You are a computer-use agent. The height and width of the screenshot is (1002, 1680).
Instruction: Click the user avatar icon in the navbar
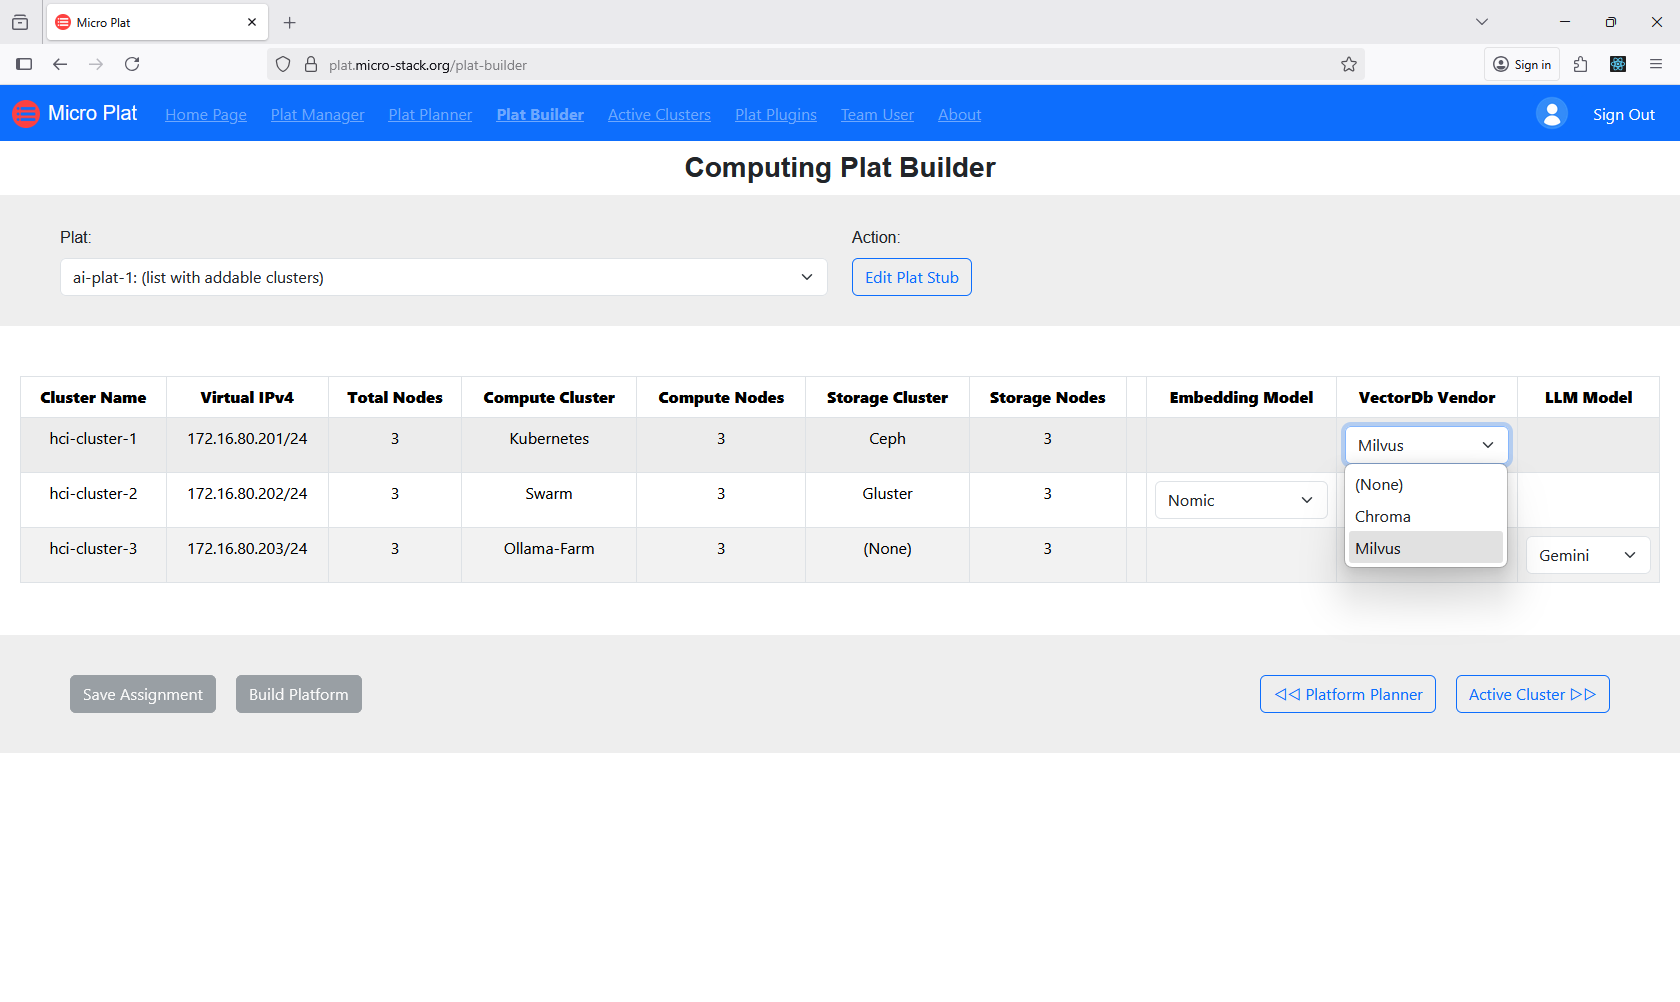click(1551, 113)
